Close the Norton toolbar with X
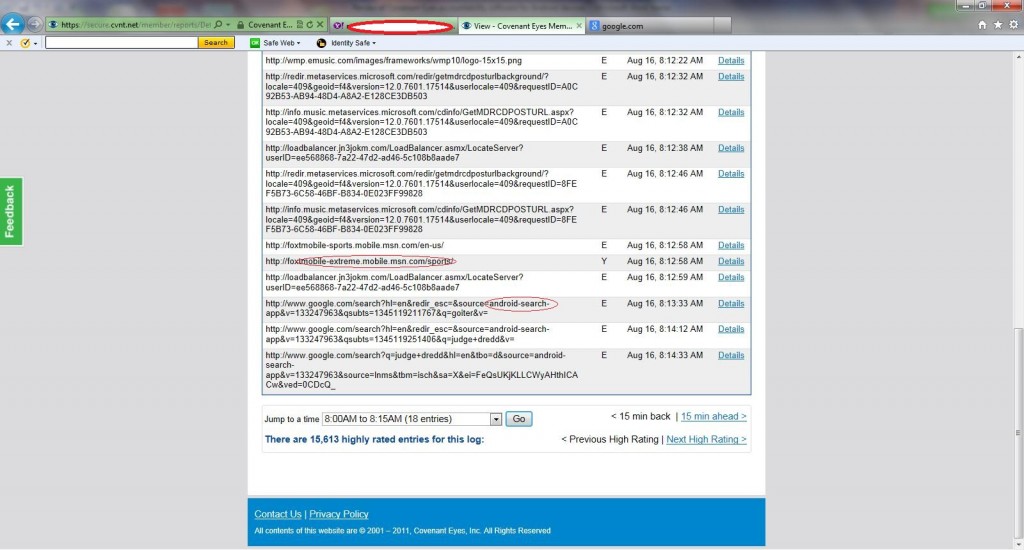 pos(9,43)
